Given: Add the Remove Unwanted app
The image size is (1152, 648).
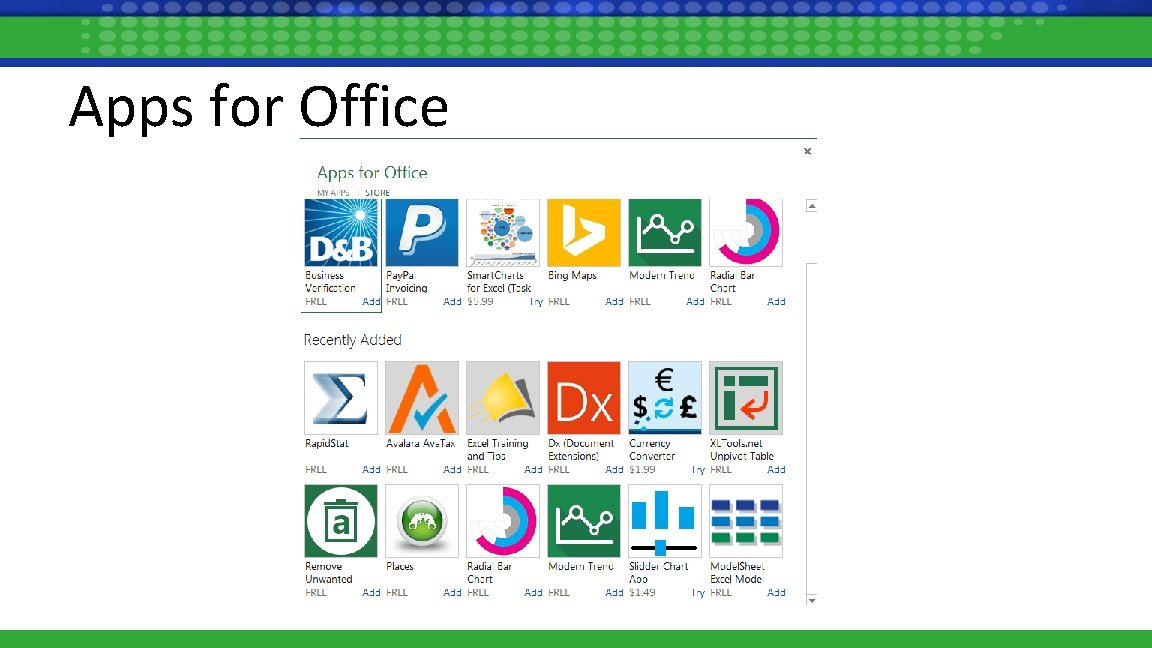Looking at the screenshot, I should 371,592.
